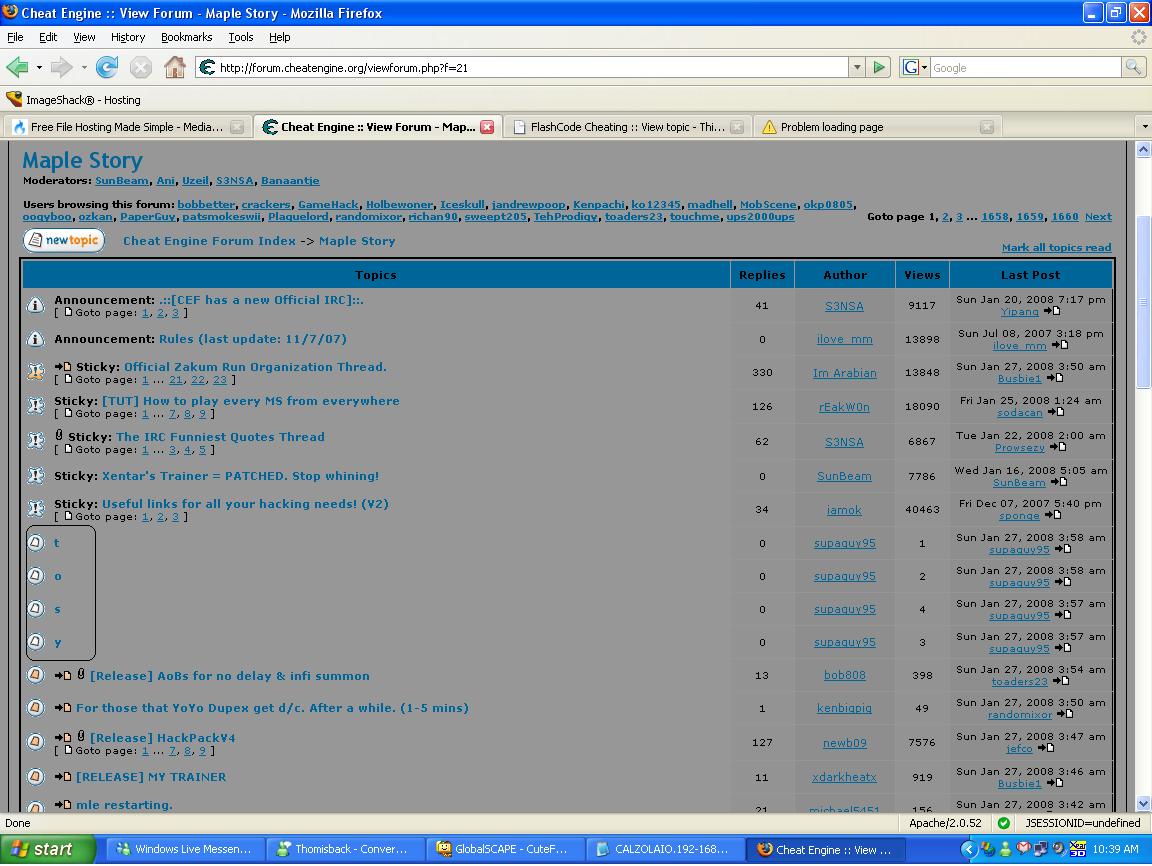Click the Forward arrow in the toolbar
The width and height of the screenshot is (1152, 866).
click(x=62, y=68)
